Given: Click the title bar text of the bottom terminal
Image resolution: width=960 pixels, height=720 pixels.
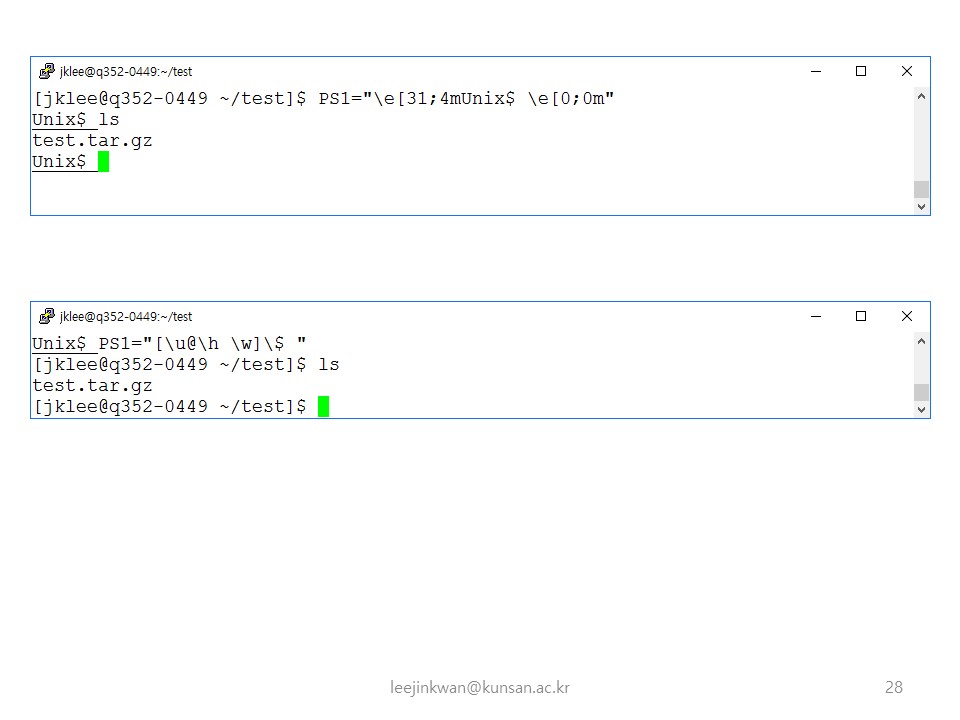Looking at the screenshot, I should pos(126,317).
